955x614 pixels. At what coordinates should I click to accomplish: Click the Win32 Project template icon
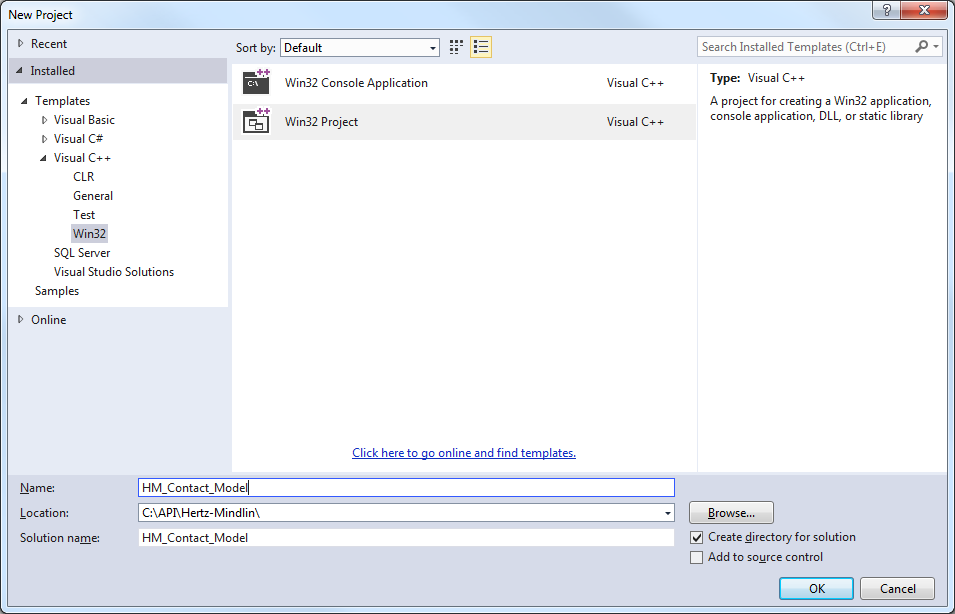[257, 122]
